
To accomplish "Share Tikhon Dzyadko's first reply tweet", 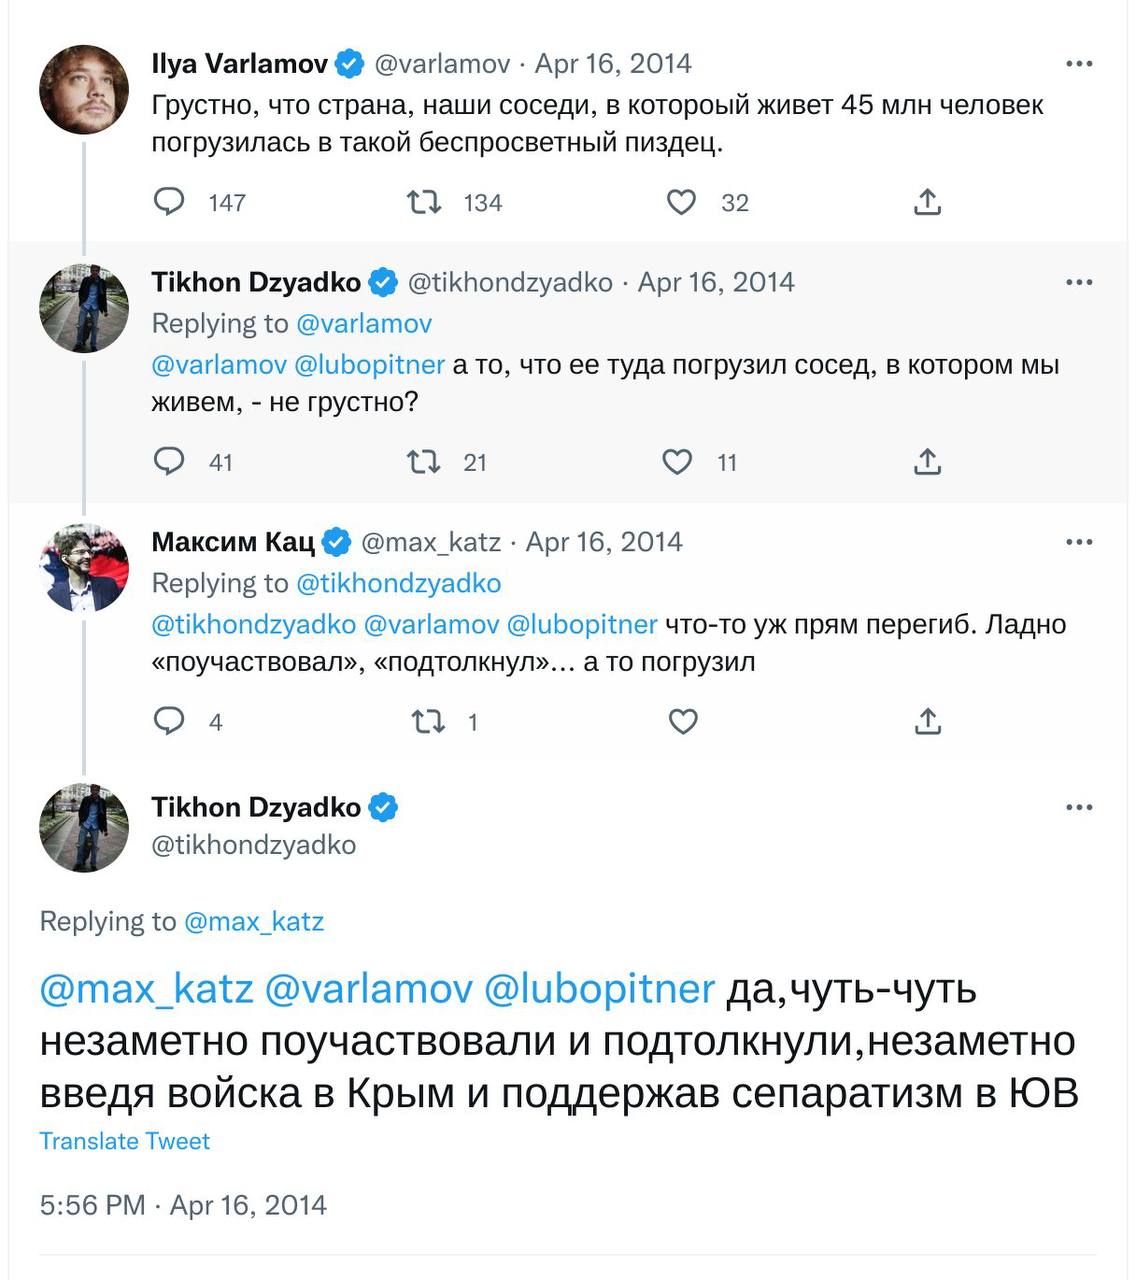I will pos(927,461).
